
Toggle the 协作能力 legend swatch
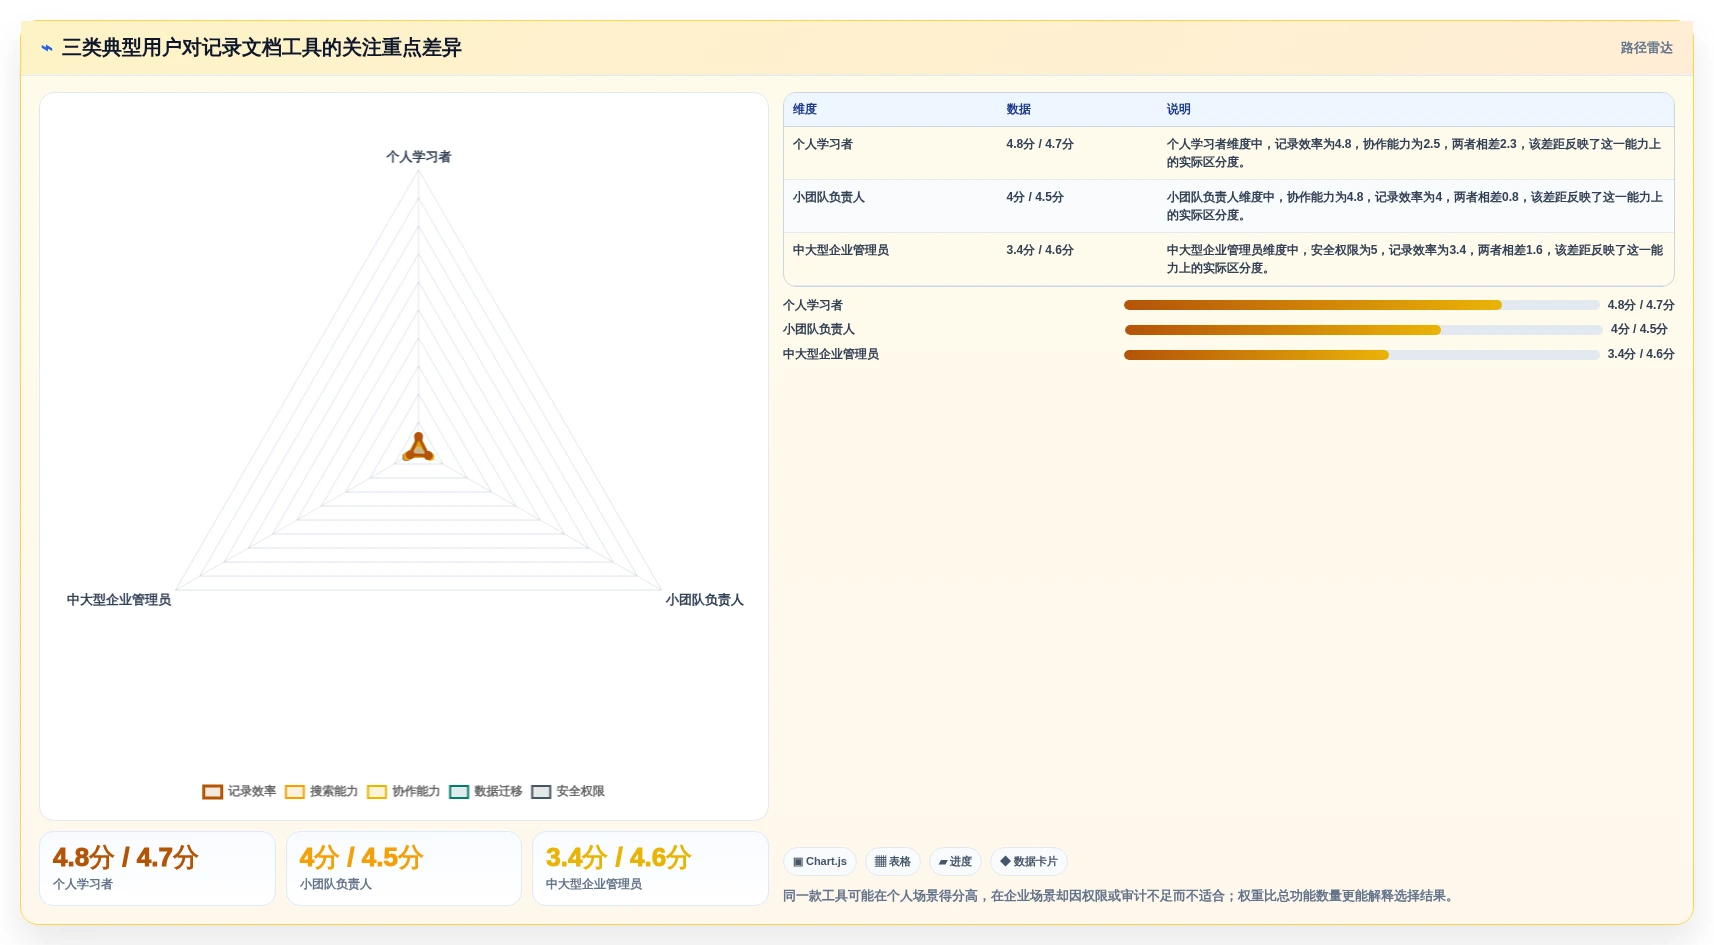click(x=376, y=792)
